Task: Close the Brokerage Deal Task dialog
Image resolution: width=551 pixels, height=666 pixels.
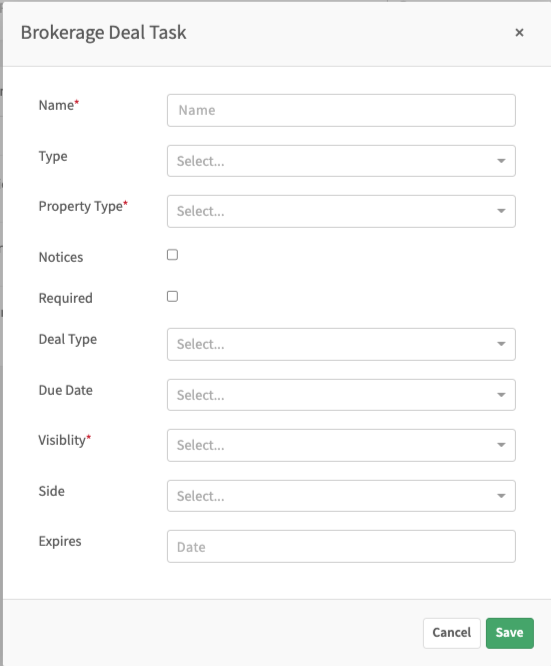Action: tap(519, 33)
